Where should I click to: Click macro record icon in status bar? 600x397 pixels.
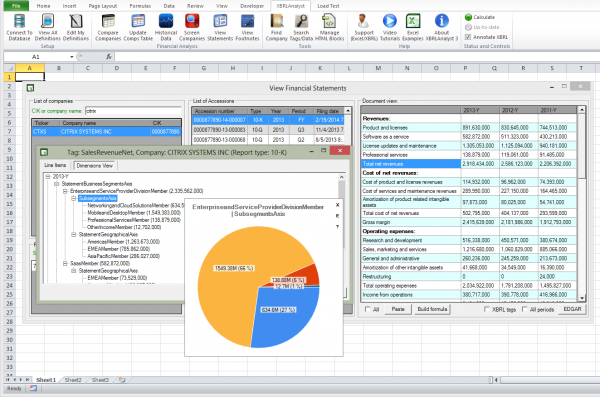click(x=33, y=388)
